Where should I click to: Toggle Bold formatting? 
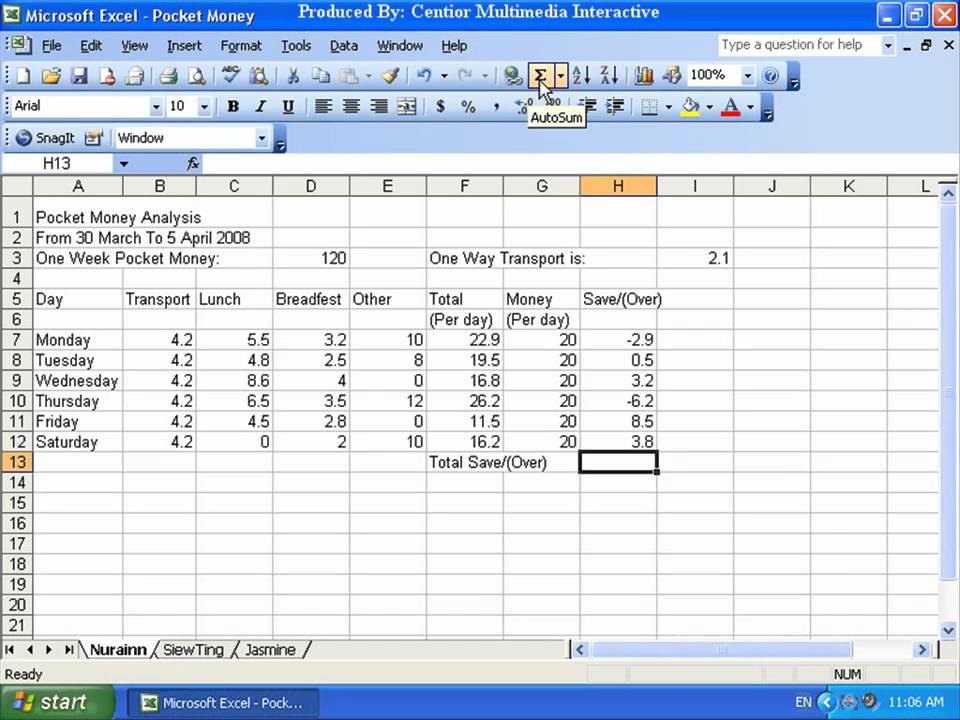[233, 107]
